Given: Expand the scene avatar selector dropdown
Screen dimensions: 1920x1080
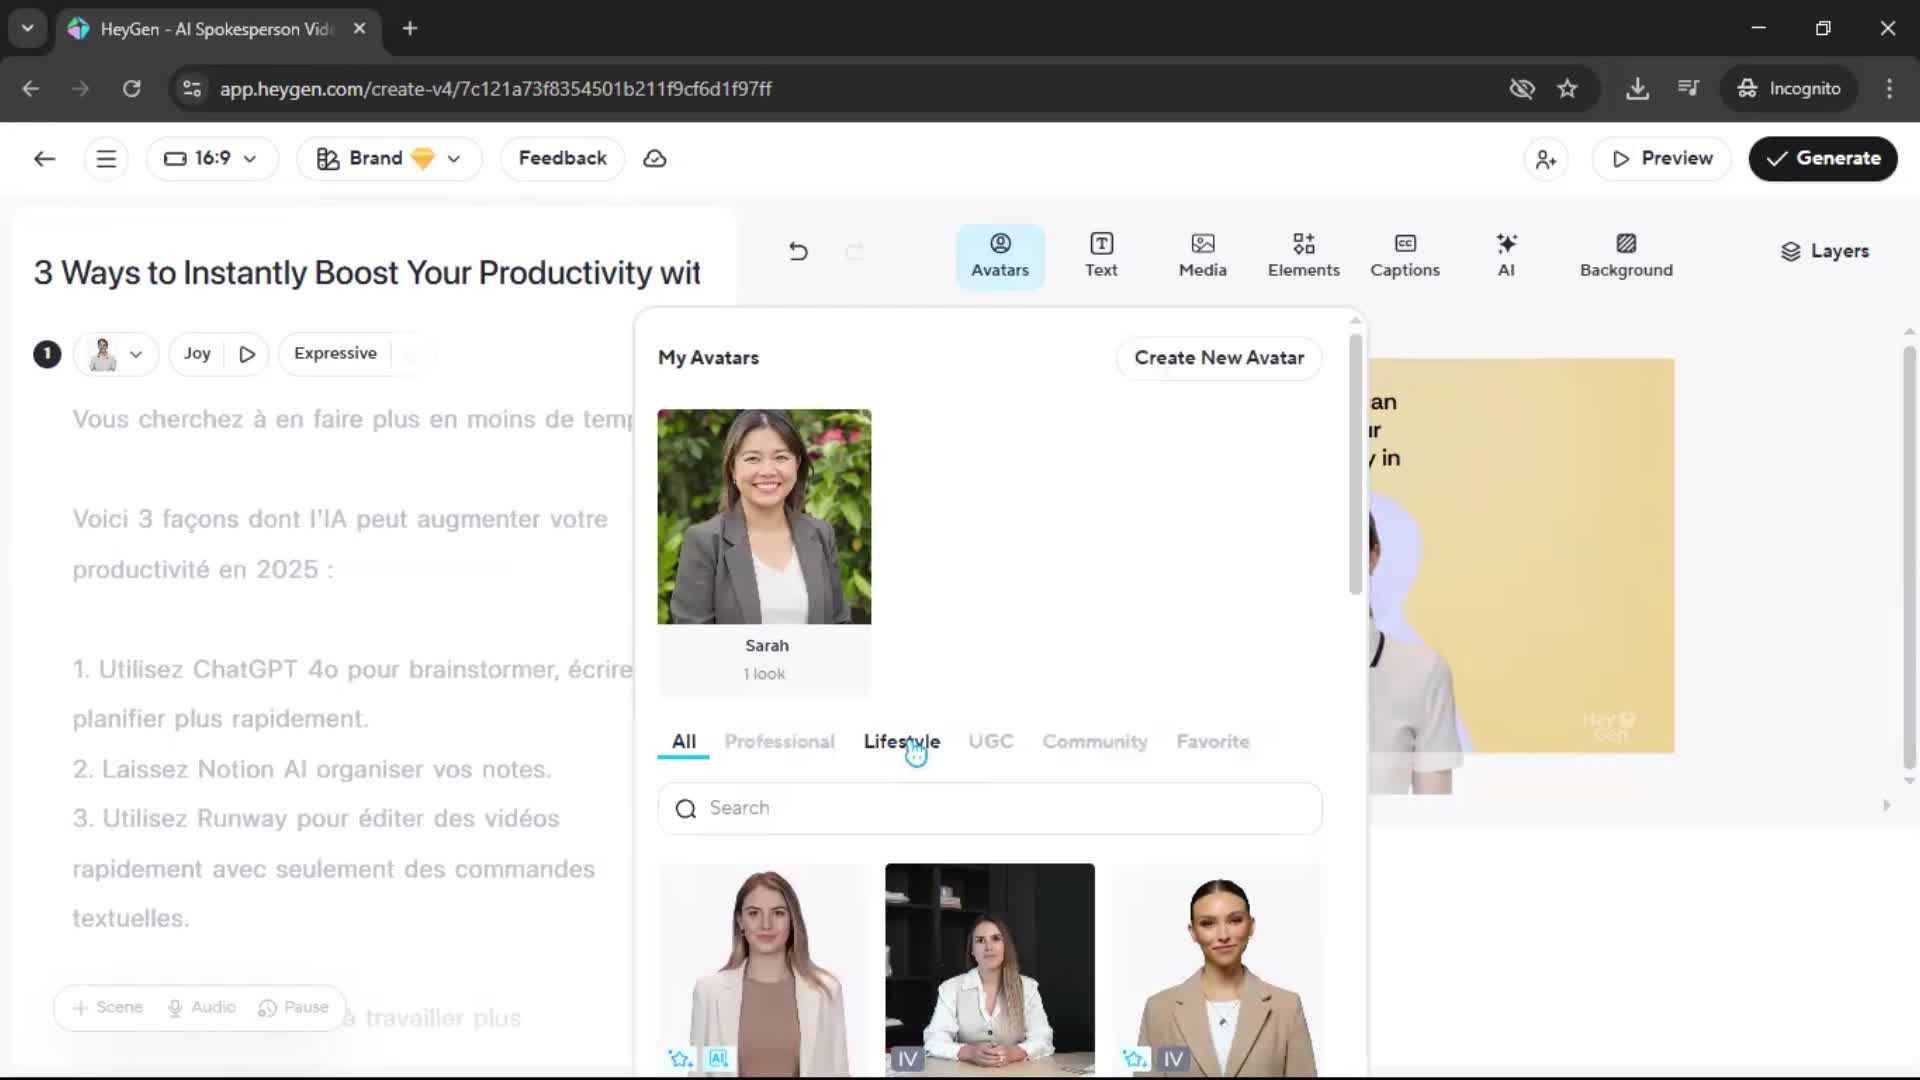Looking at the screenshot, I should pos(116,354).
